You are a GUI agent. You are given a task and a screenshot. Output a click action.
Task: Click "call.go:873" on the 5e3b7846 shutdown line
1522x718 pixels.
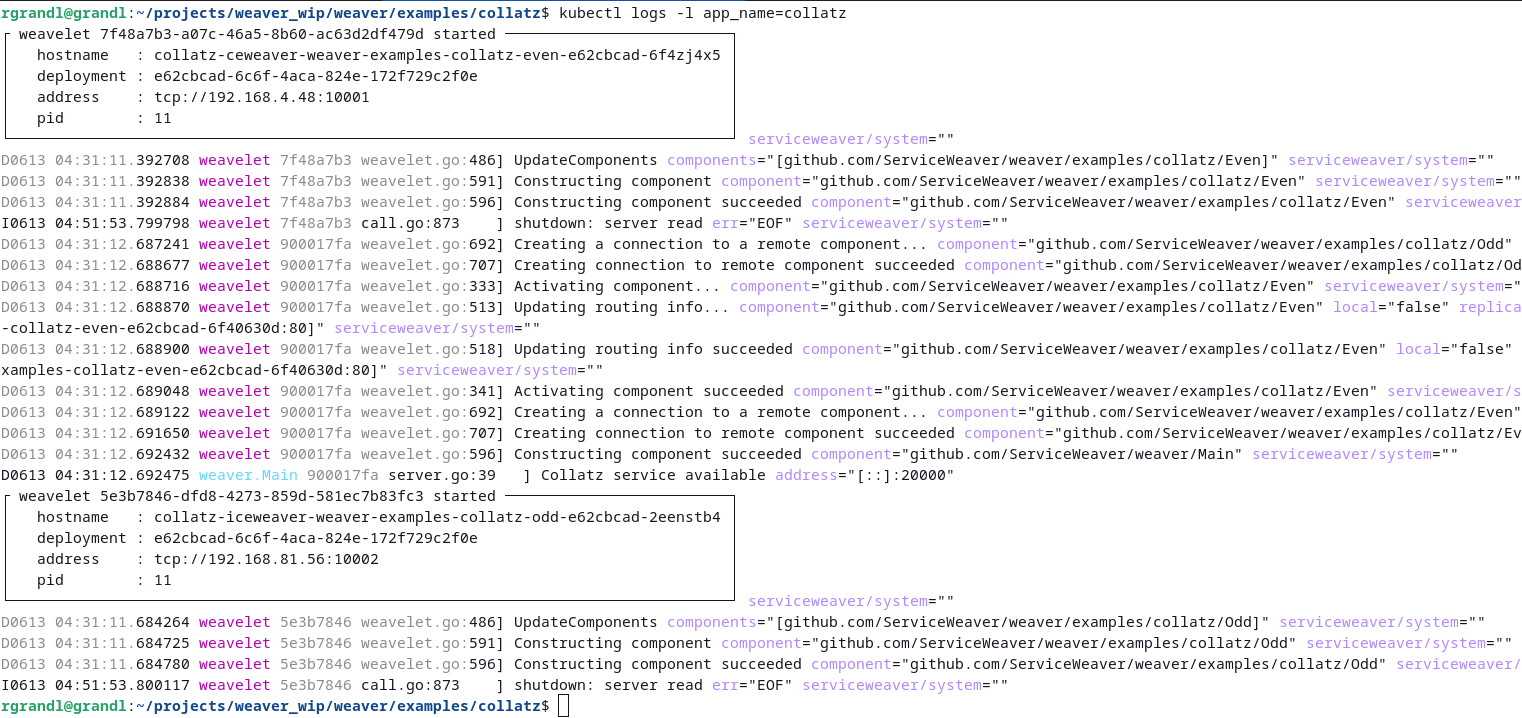[x=410, y=685]
